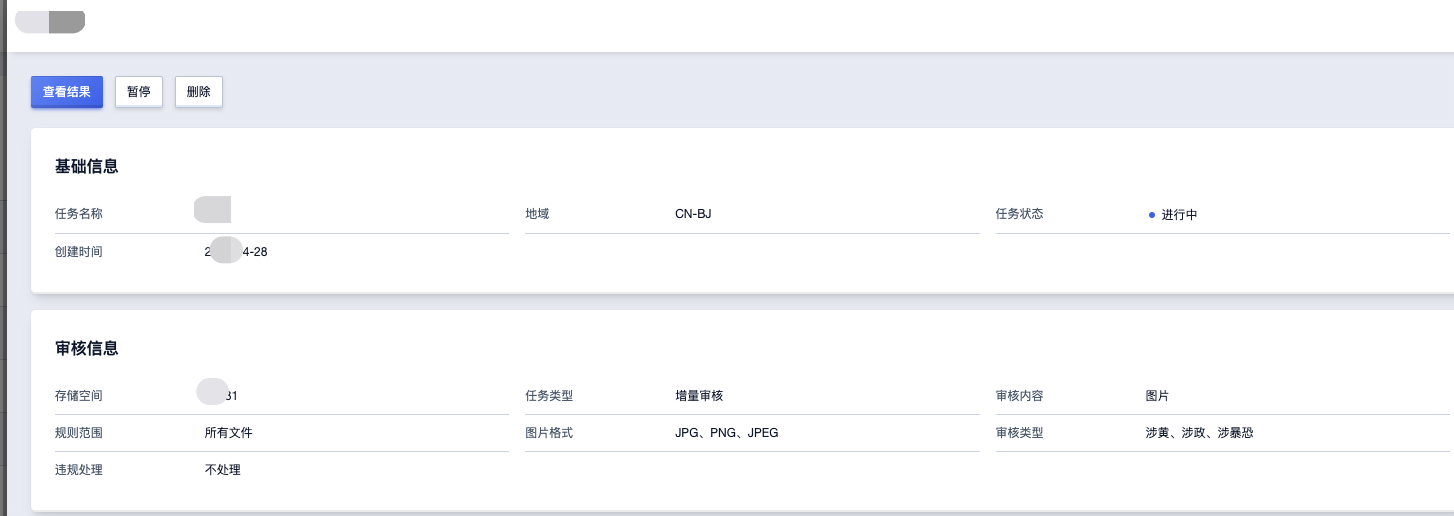Viewport: 1454px width, 516px height.
Task: Select the 进行中 task status text
Action: tap(1179, 215)
